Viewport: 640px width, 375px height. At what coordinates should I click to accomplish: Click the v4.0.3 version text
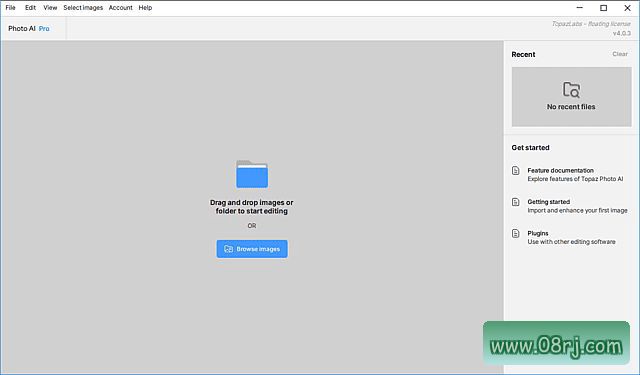[x=622, y=33]
